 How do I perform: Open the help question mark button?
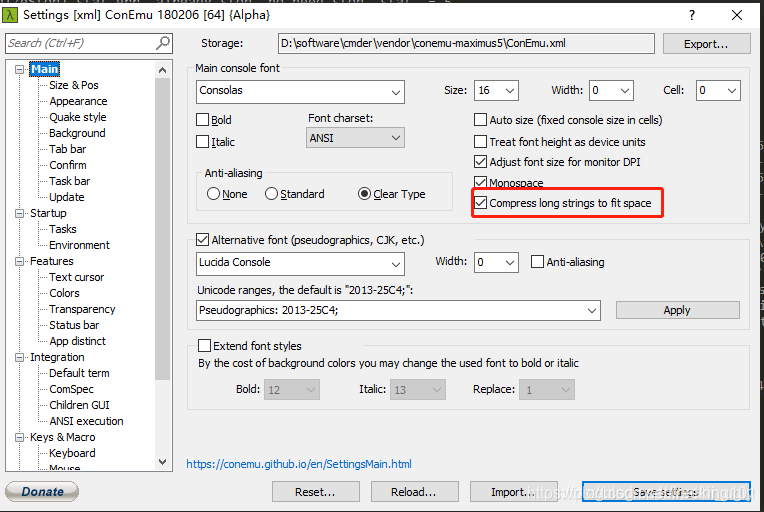coord(691,15)
